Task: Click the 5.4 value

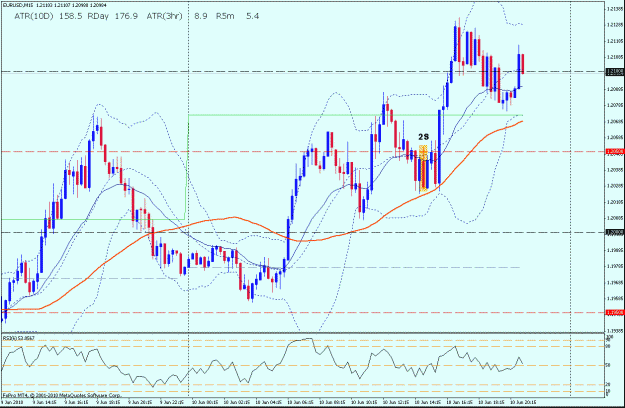Action: click(253, 16)
